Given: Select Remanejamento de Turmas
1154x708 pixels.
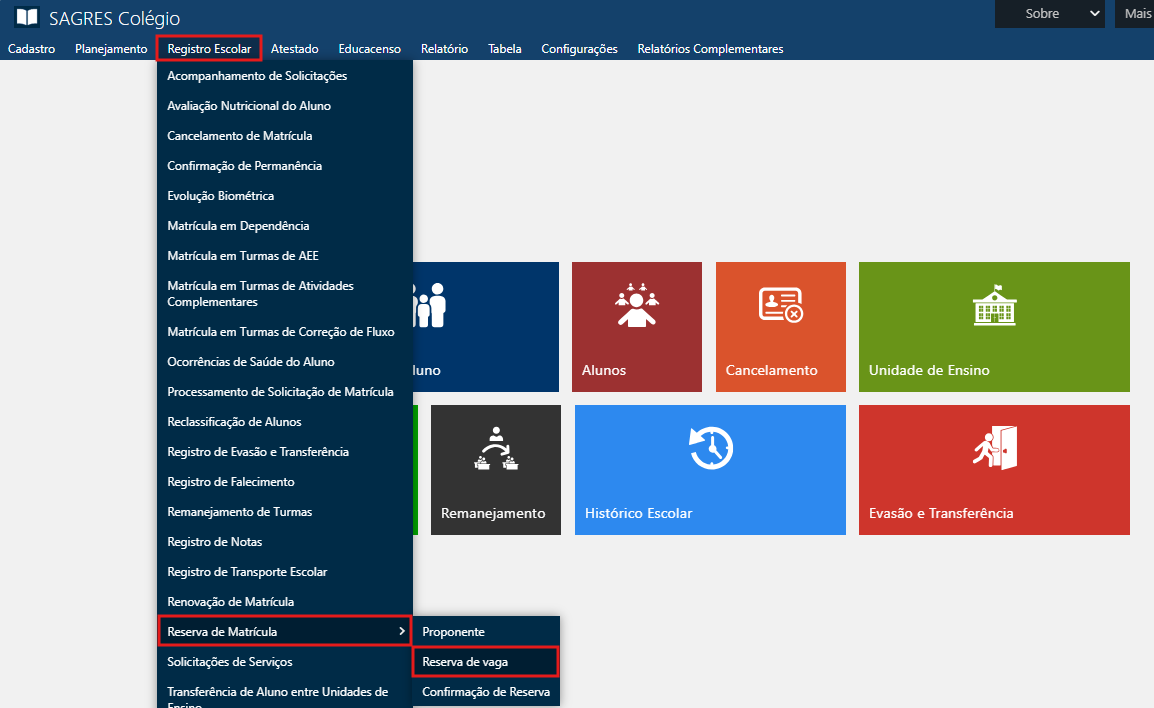Looking at the screenshot, I should point(285,512).
